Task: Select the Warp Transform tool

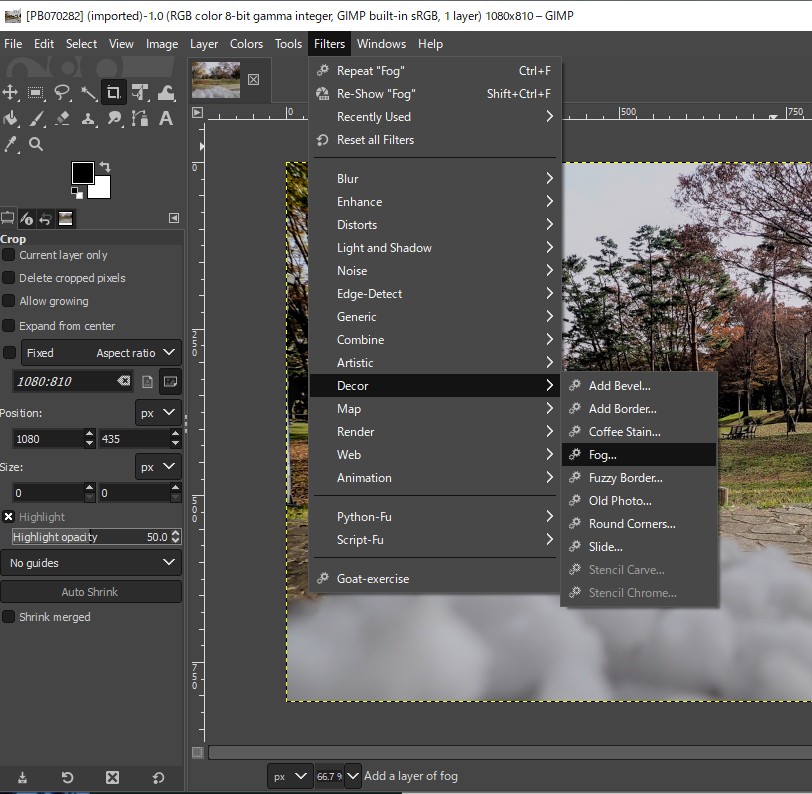Action: [166, 93]
